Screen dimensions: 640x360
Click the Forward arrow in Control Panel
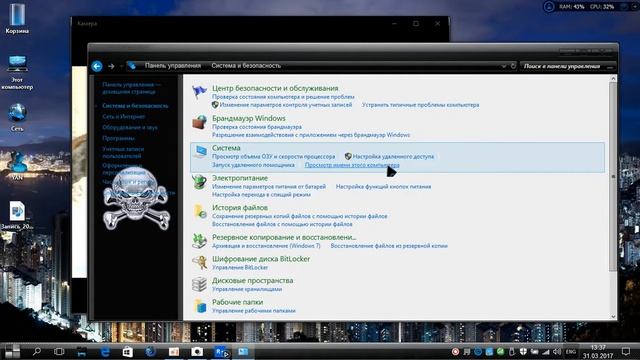111,66
